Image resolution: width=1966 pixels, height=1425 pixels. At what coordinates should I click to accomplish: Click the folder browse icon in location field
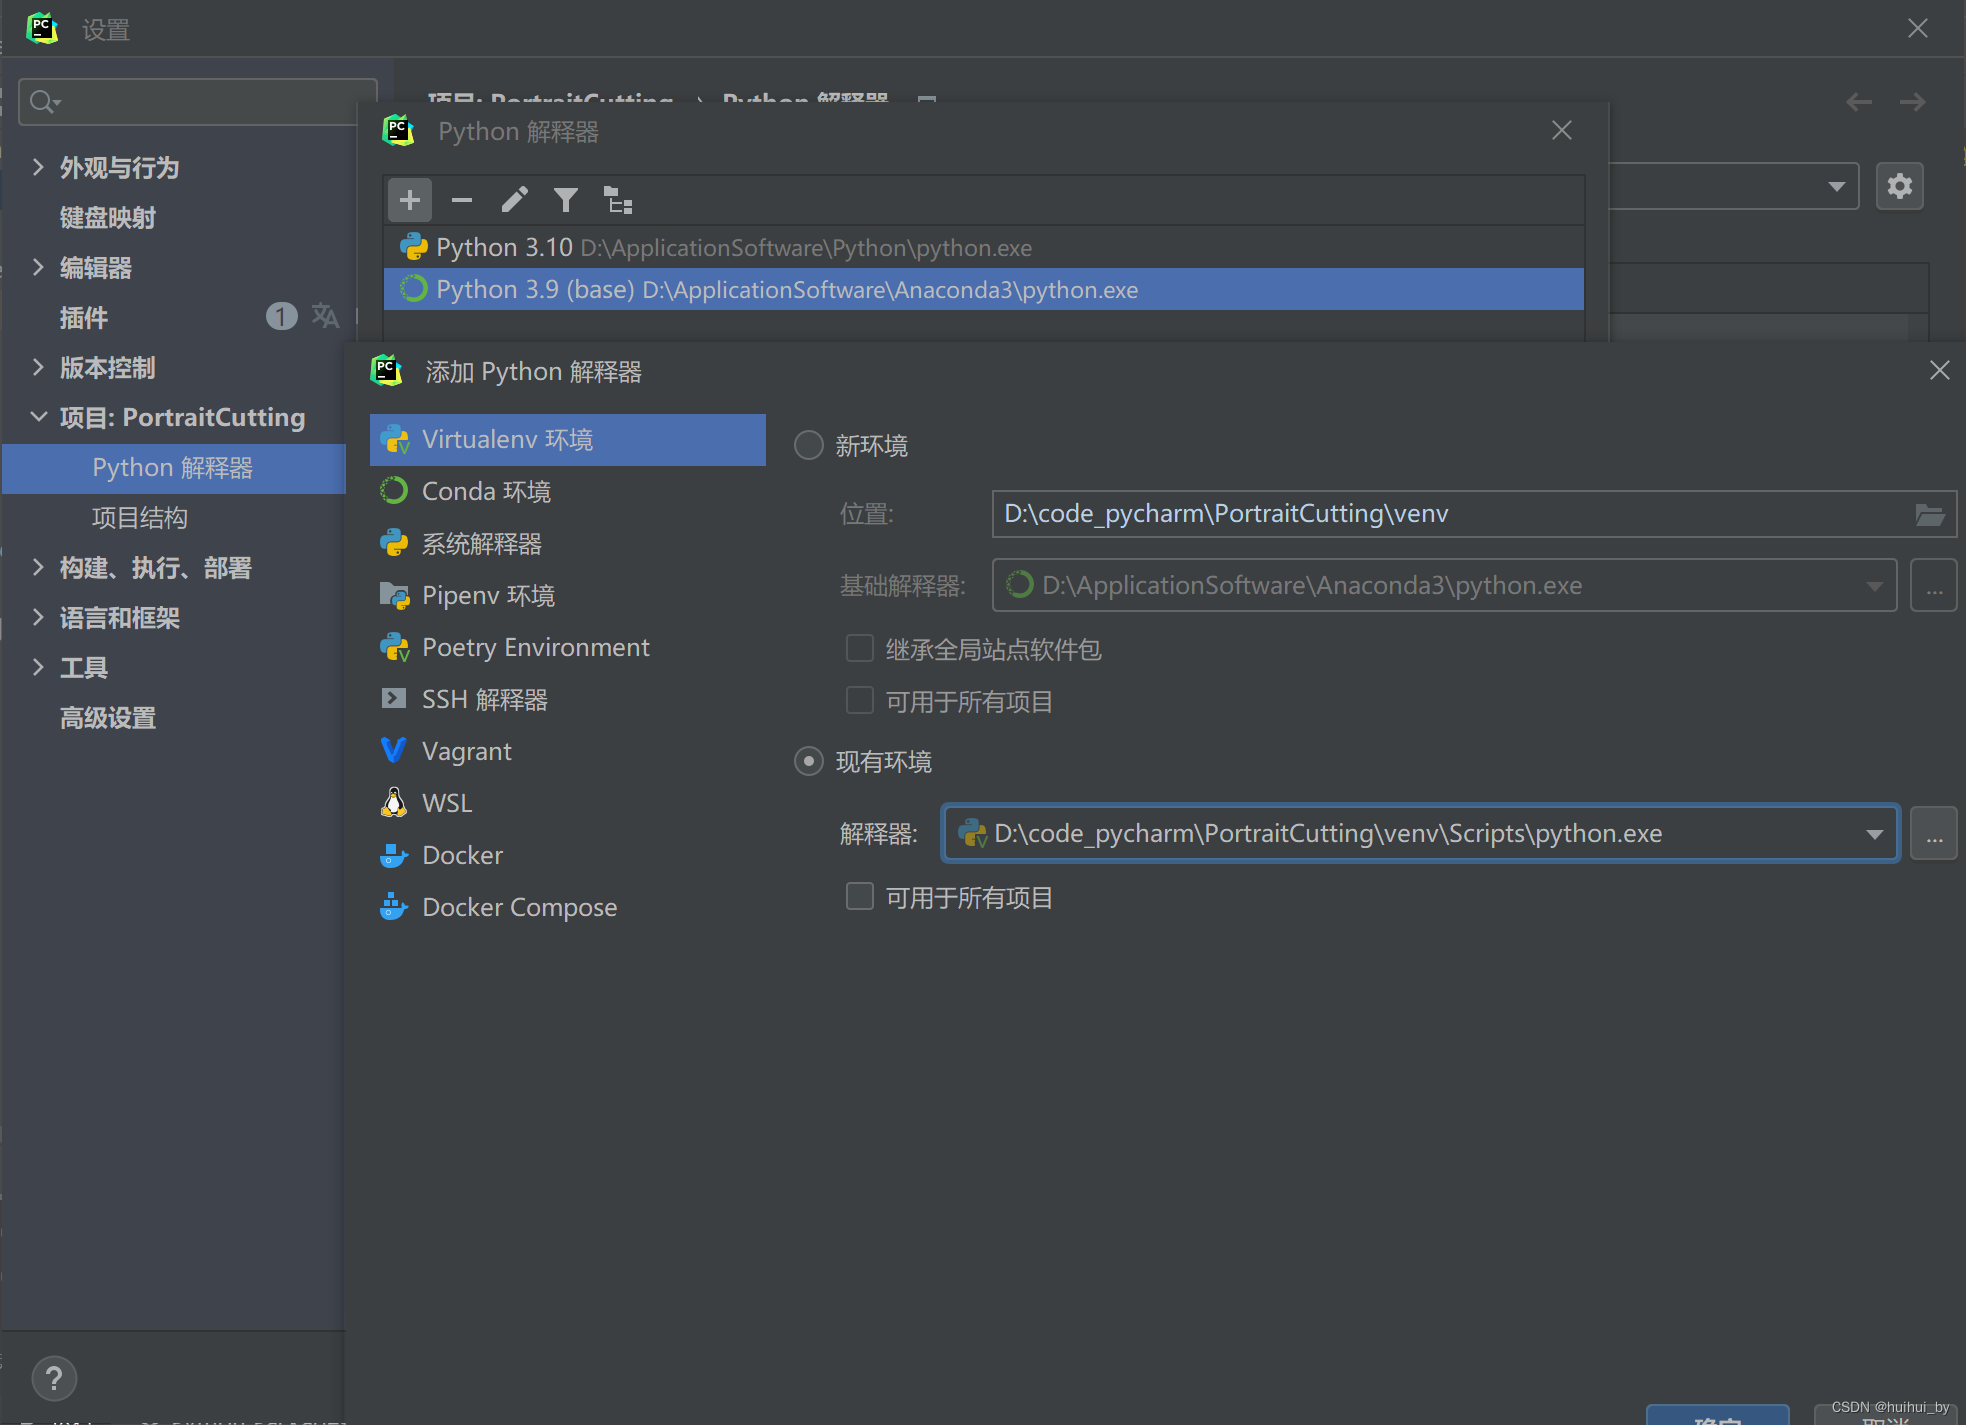1929,515
